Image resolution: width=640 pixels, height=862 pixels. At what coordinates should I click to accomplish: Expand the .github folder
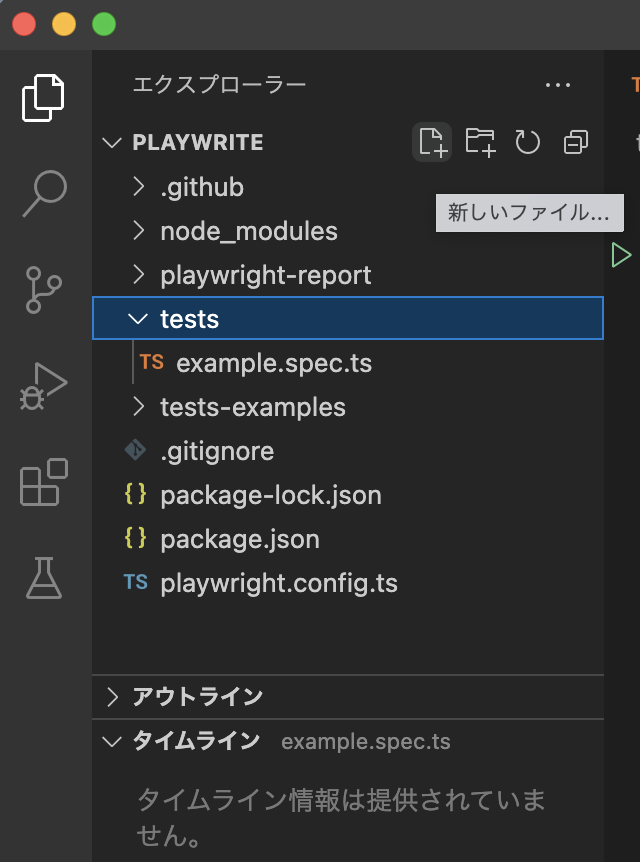(x=139, y=187)
